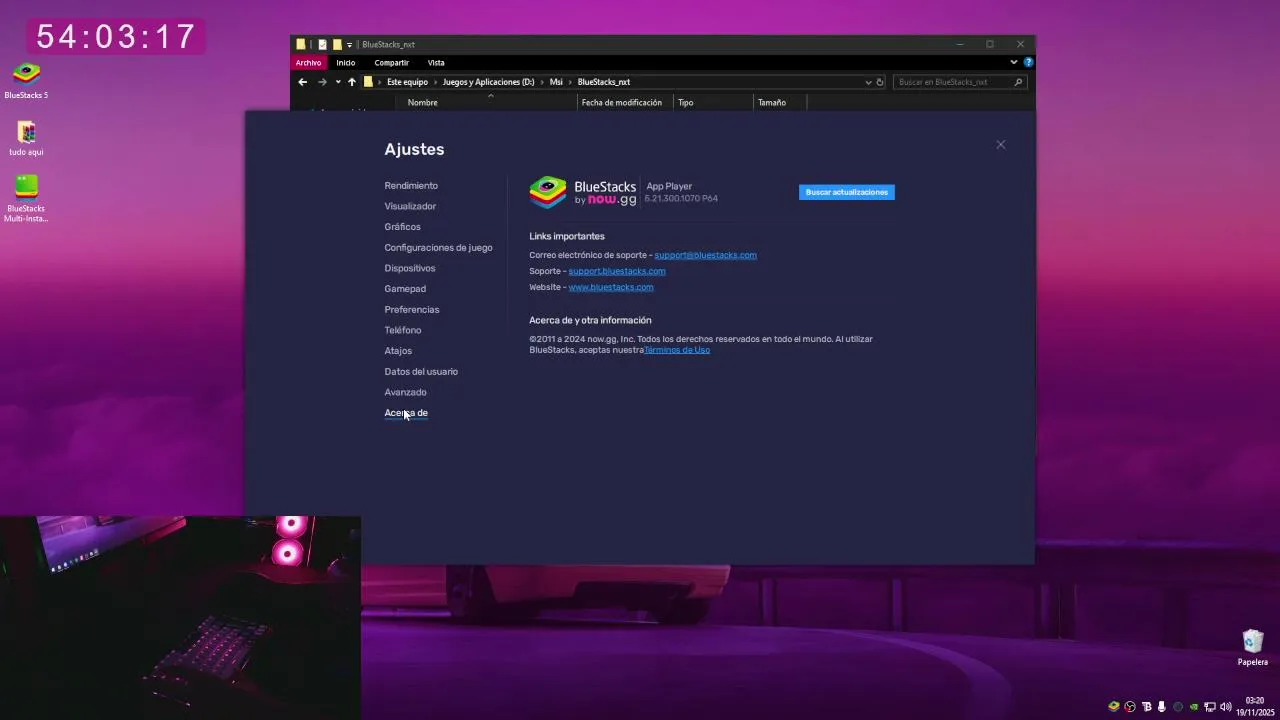The height and width of the screenshot is (720, 1280).
Task: Open the Visualizador settings section
Action: tap(410, 206)
